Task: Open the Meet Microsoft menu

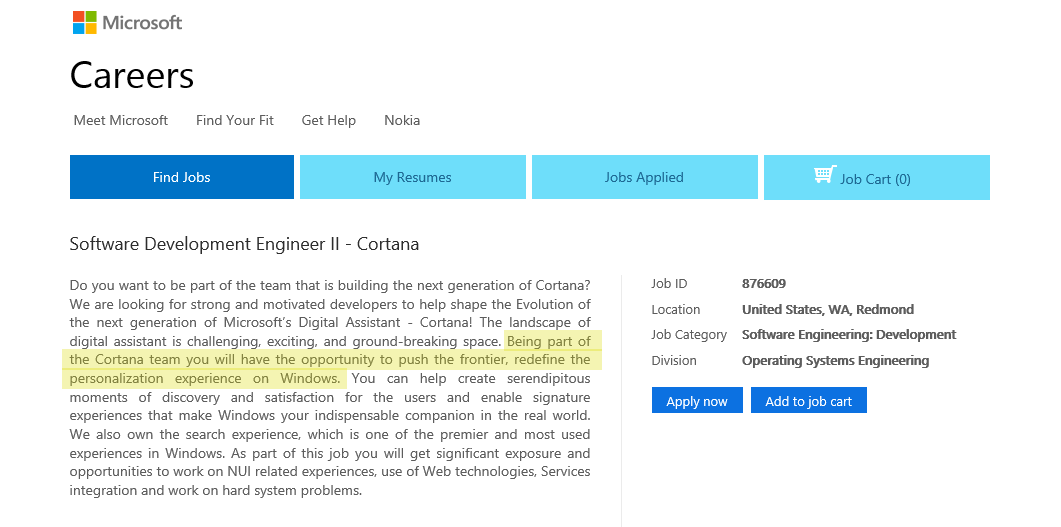Action: click(120, 120)
